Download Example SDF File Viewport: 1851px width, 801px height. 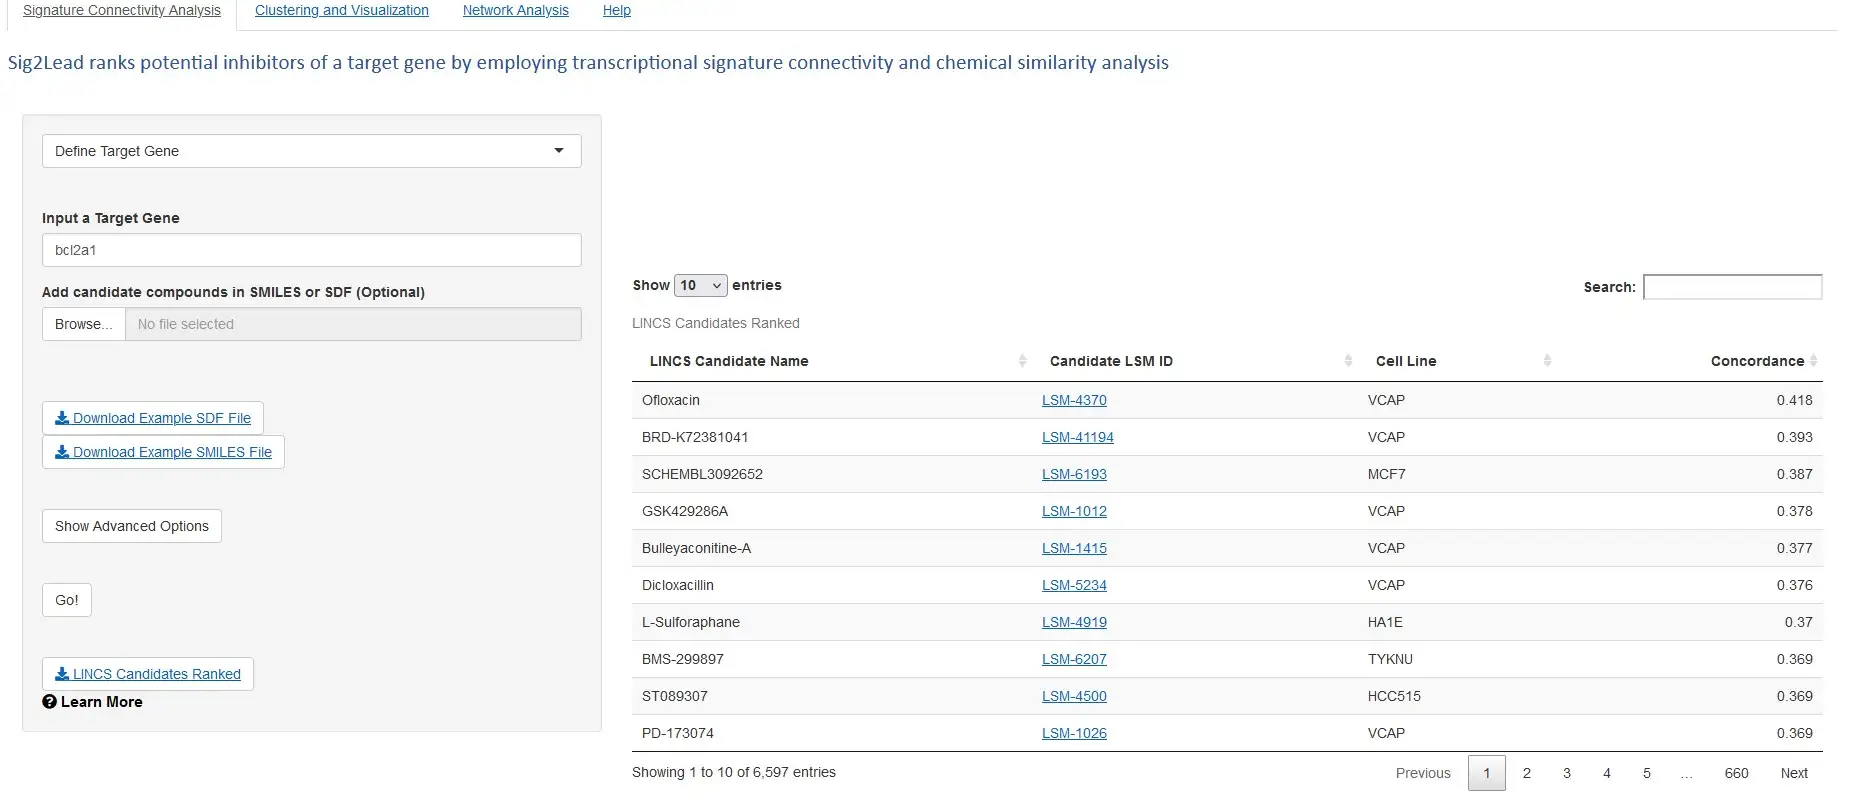tap(153, 418)
